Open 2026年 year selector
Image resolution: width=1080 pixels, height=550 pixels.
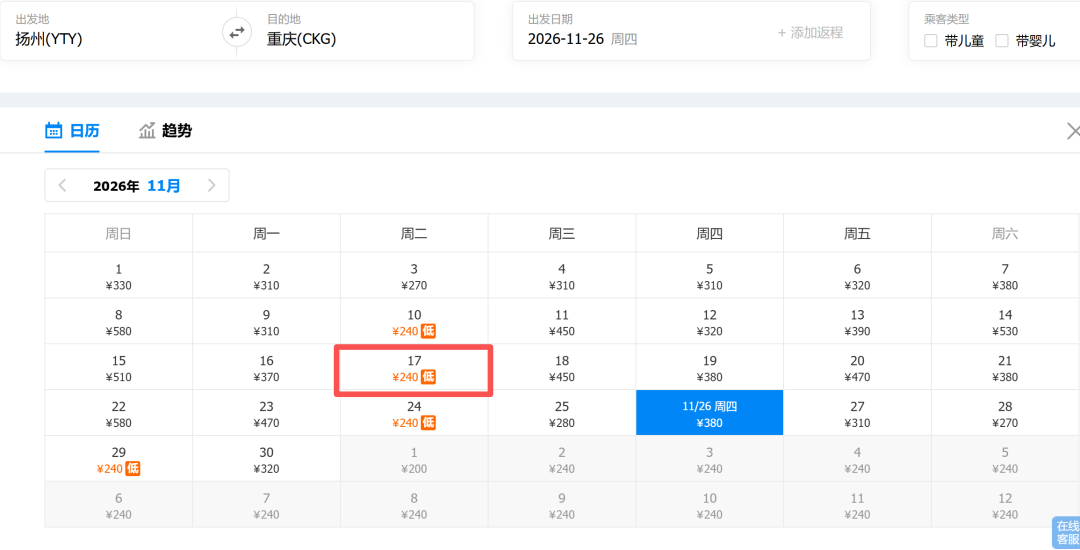tap(116, 186)
